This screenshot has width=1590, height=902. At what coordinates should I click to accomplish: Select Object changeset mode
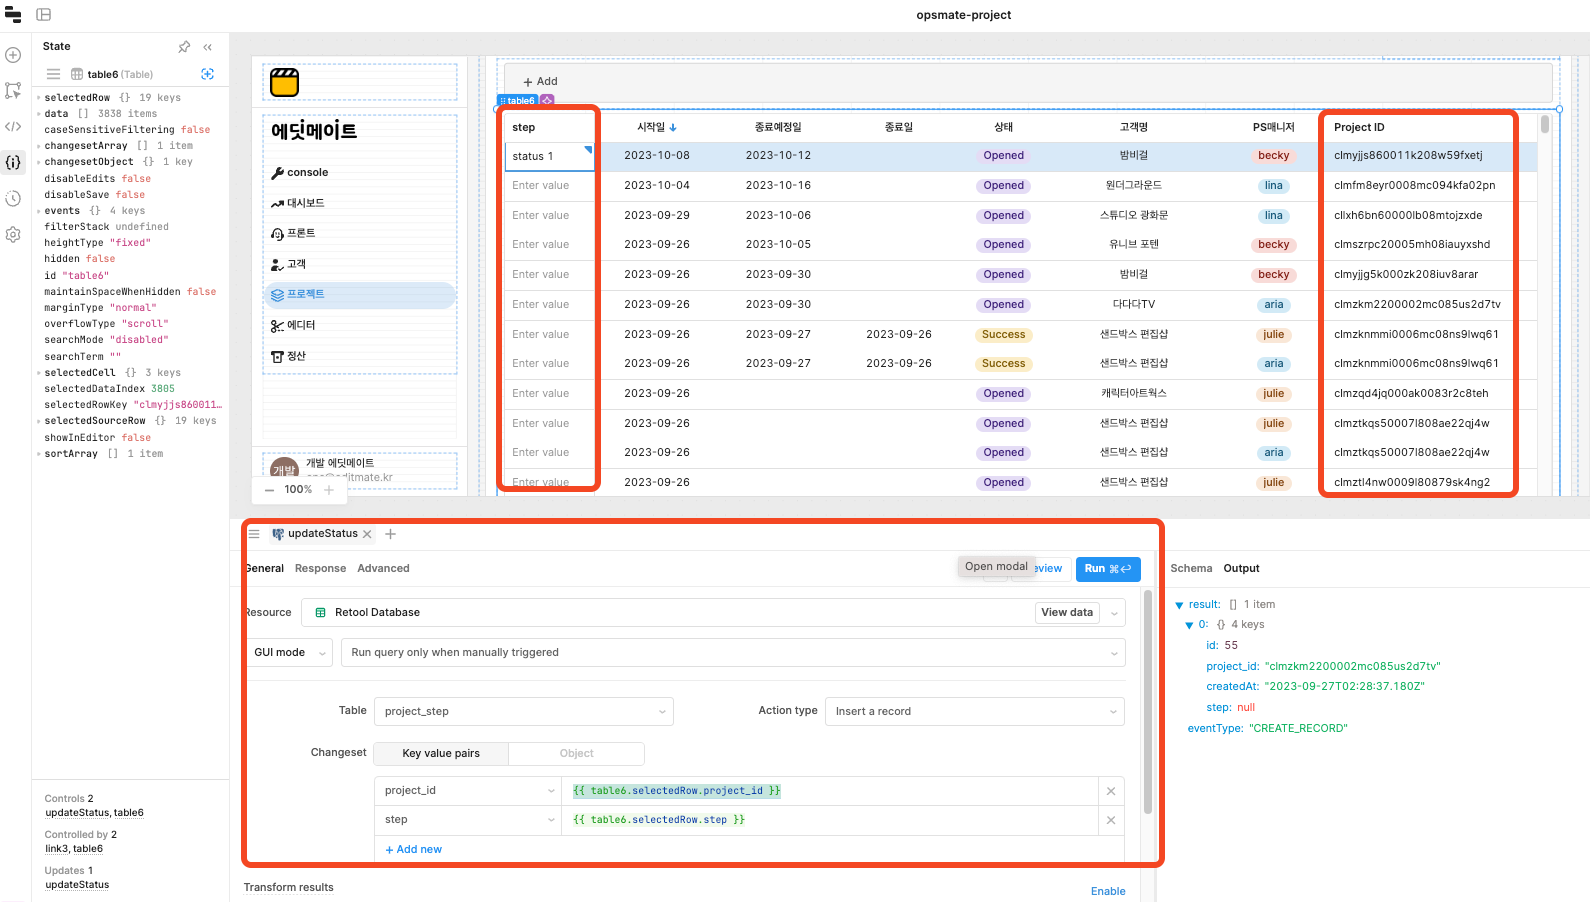(576, 754)
